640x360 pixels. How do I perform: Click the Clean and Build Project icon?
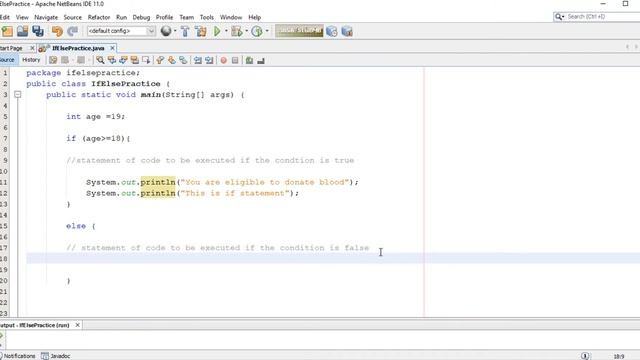[x=200, y=31]
